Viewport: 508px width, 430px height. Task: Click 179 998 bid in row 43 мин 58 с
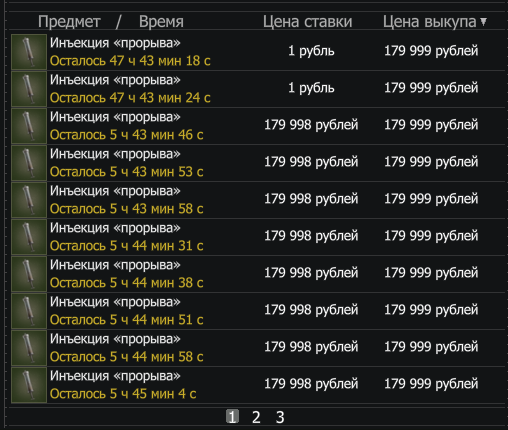click(x=311, y=199)
